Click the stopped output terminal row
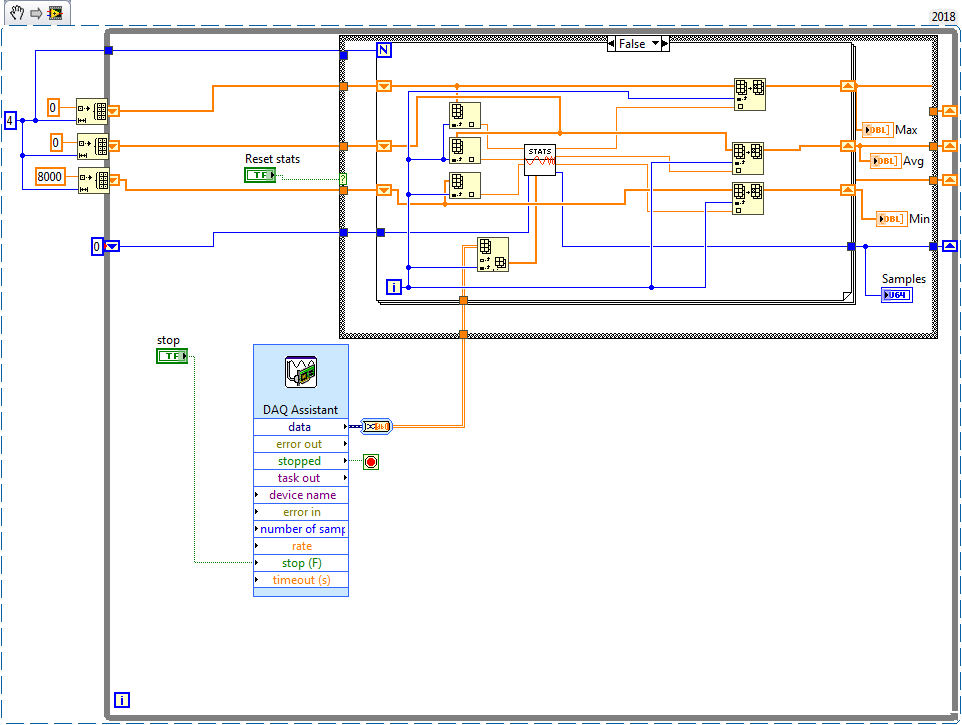 click(301, 461)
